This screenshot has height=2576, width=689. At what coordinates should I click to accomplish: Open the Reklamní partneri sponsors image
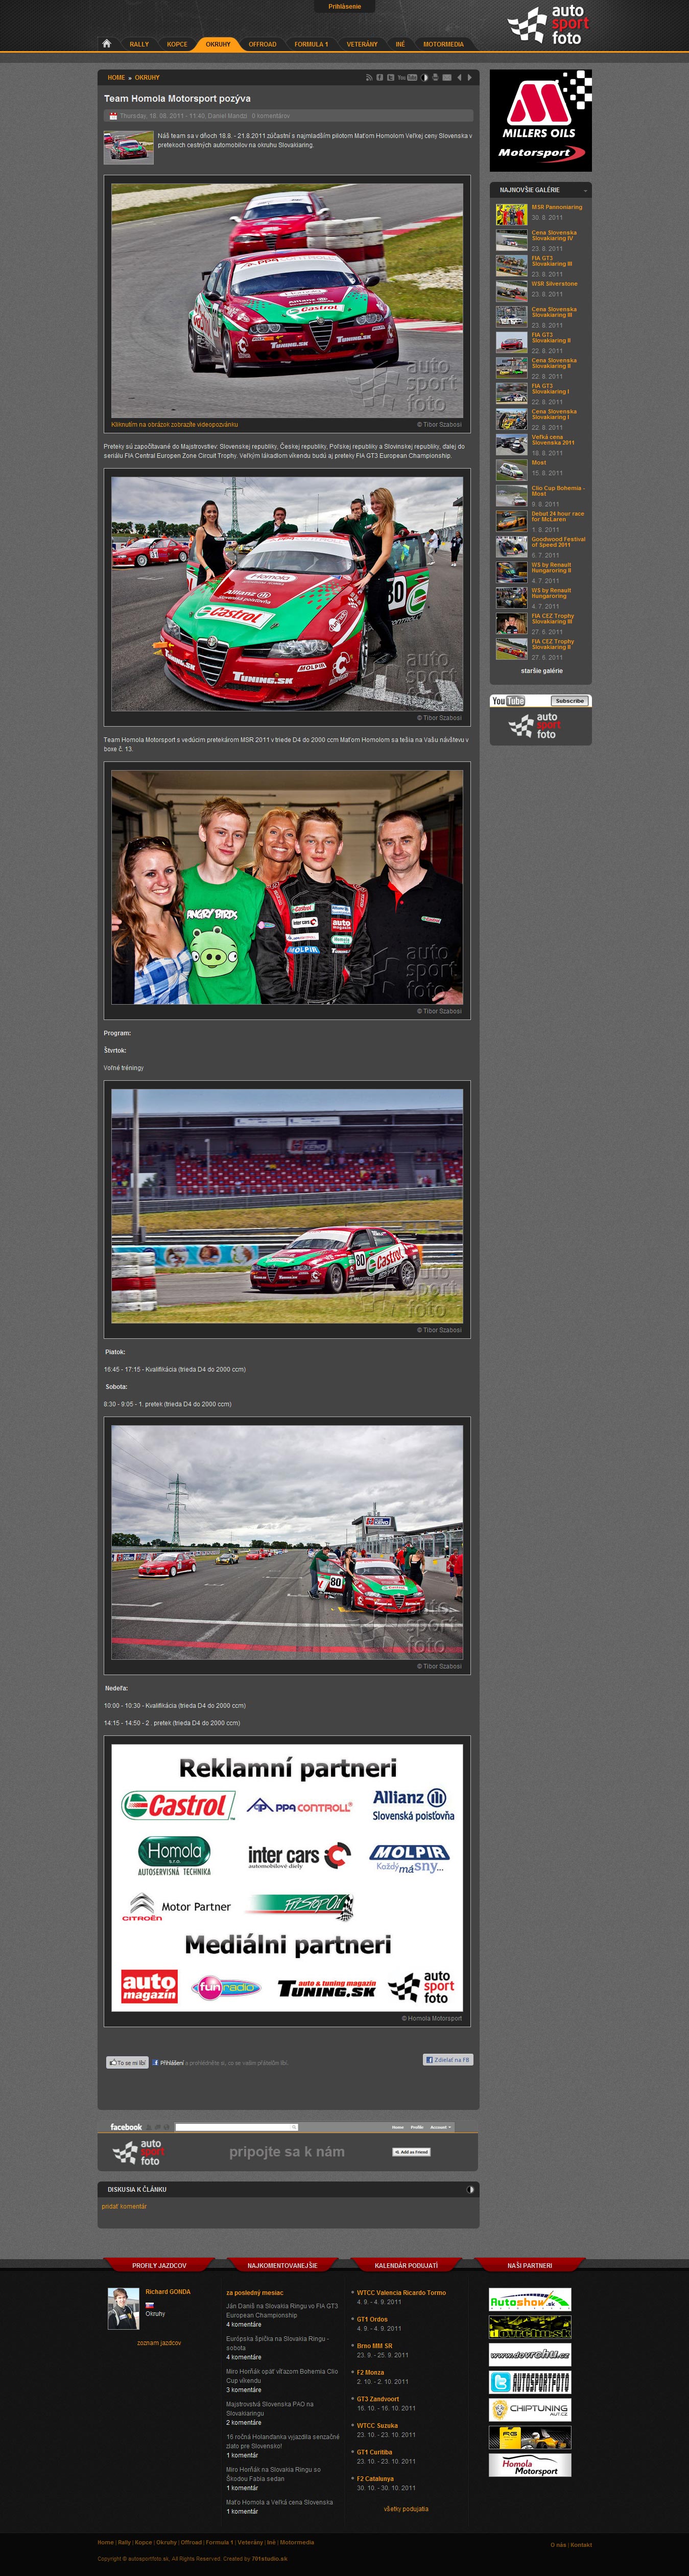coord(287,1877)
